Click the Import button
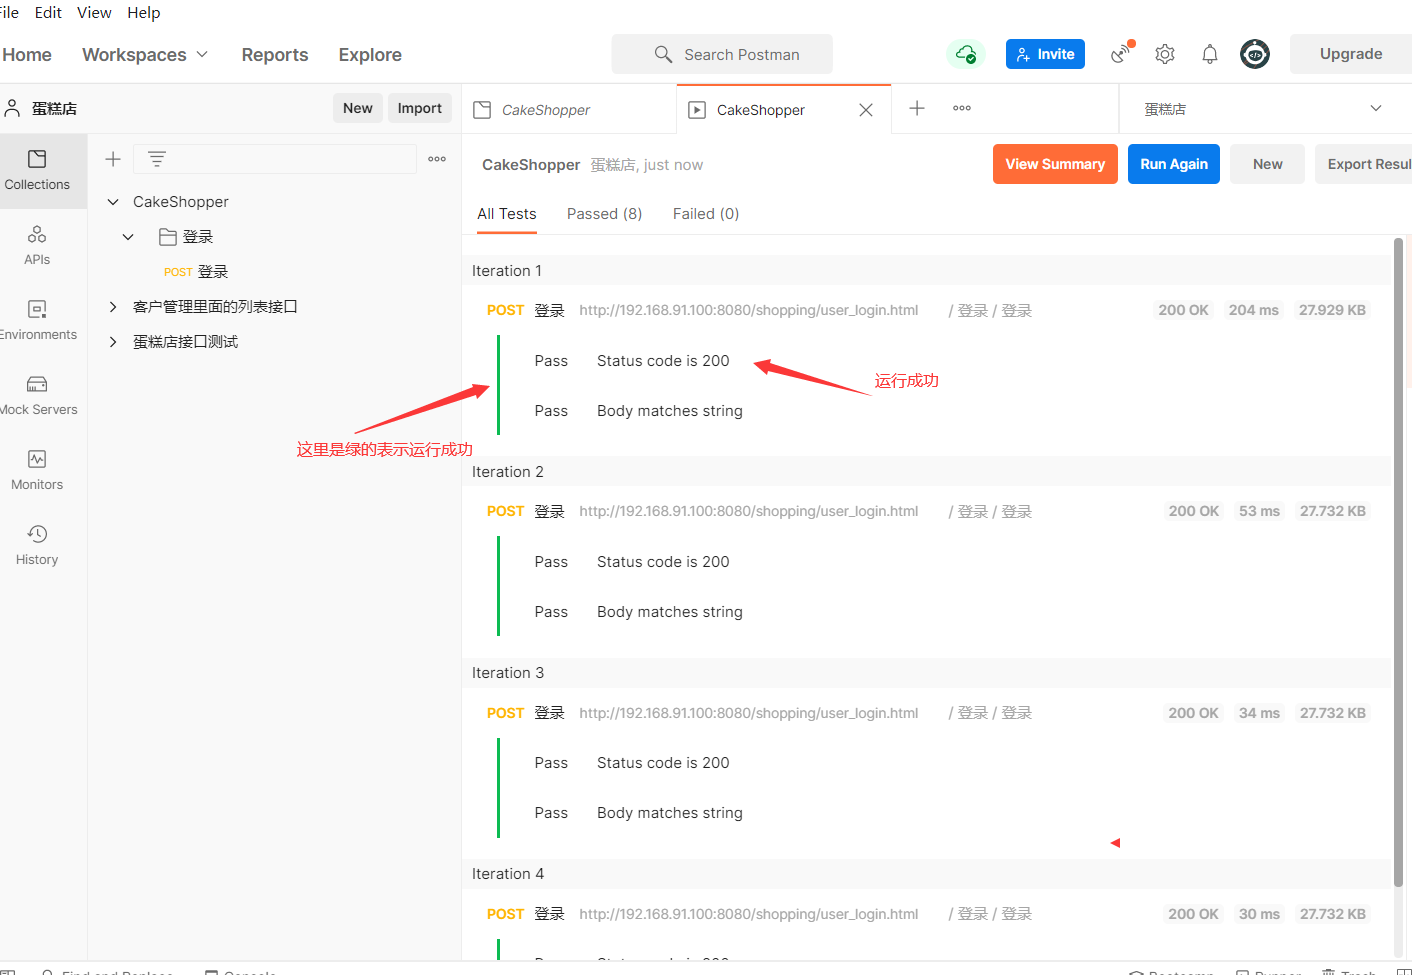The width and height of the screenshot is (1412, 975). tap(420, 108)
